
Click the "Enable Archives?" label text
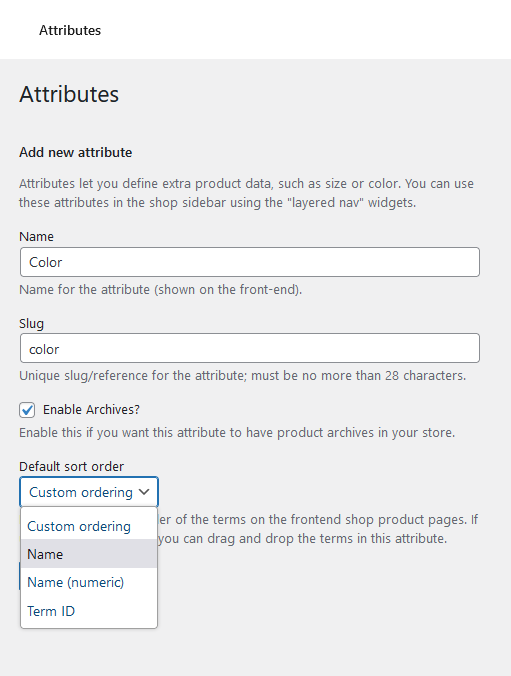point(91,410)
